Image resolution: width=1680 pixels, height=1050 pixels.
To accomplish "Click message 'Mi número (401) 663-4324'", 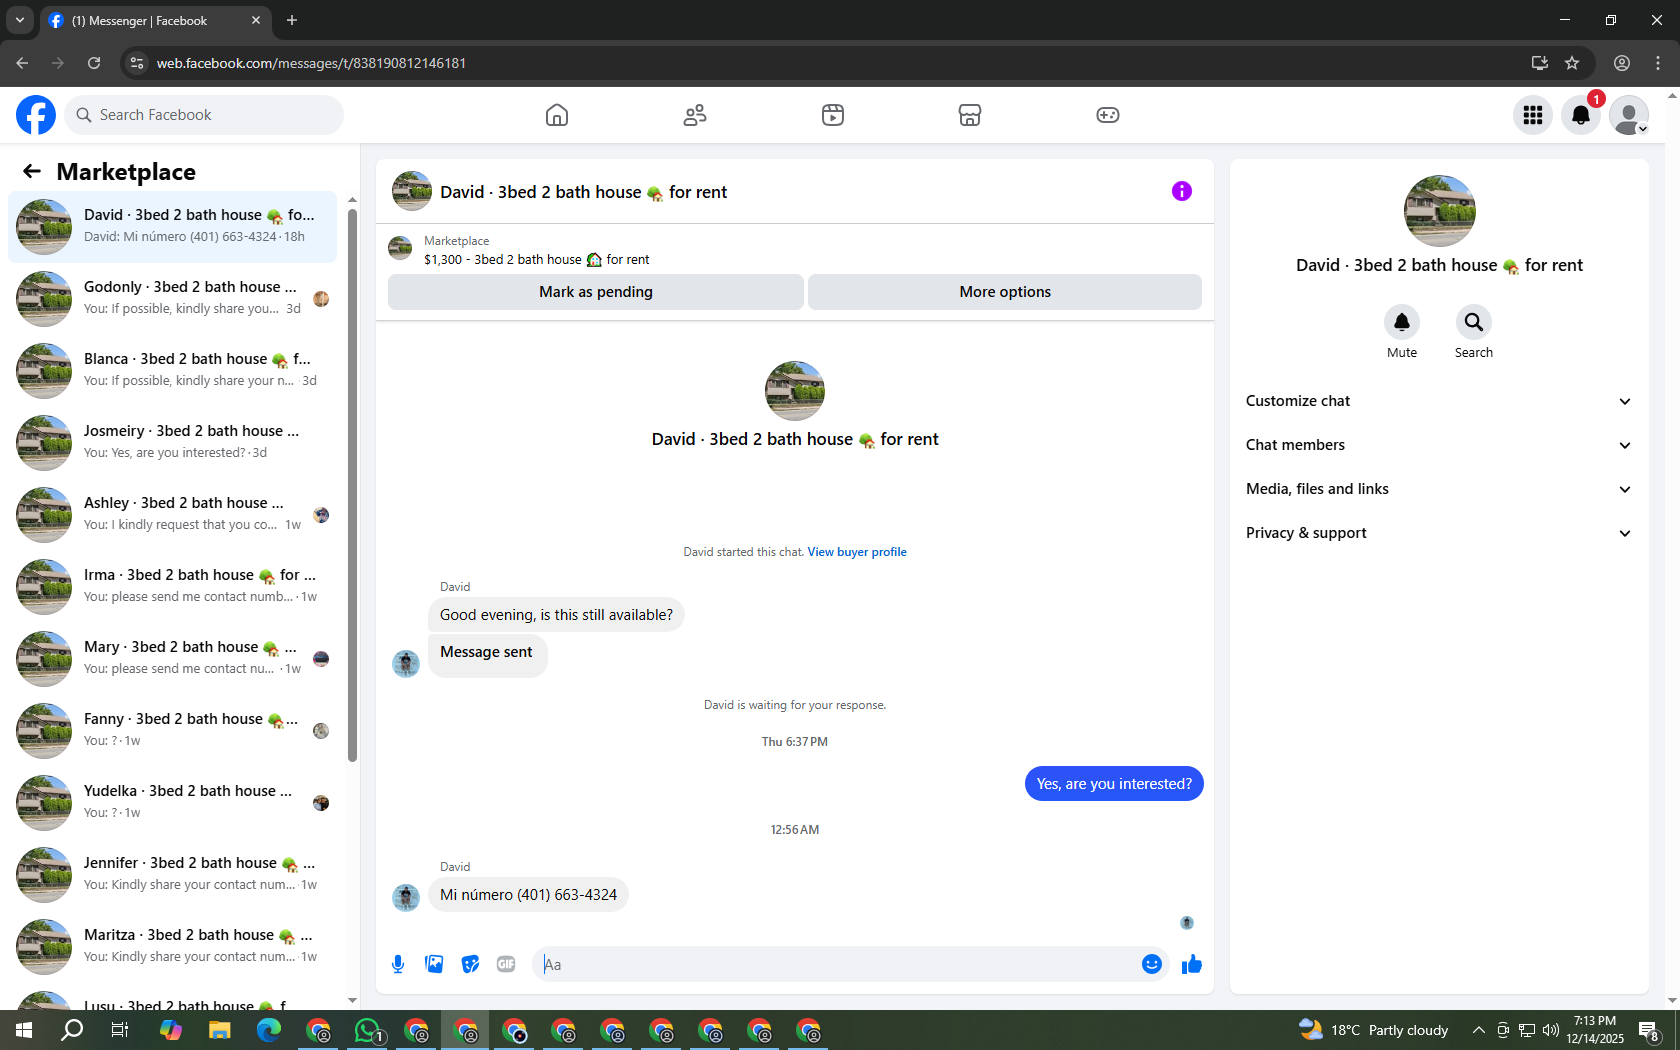I will 529,895.
